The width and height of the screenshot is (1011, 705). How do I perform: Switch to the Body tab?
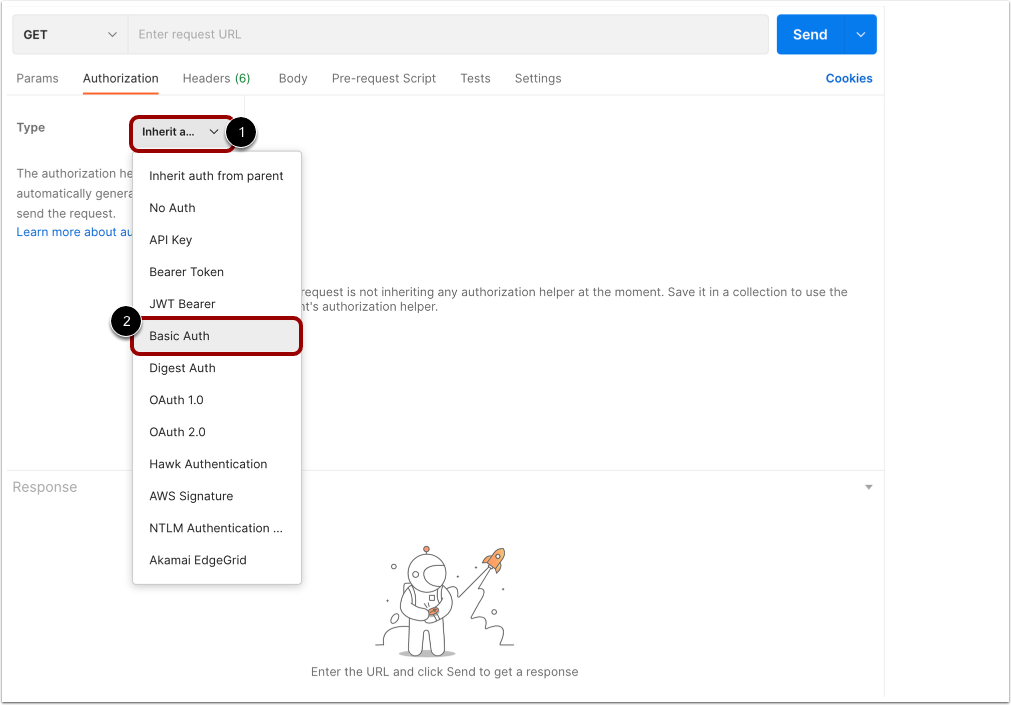click(x=292, y=78)
